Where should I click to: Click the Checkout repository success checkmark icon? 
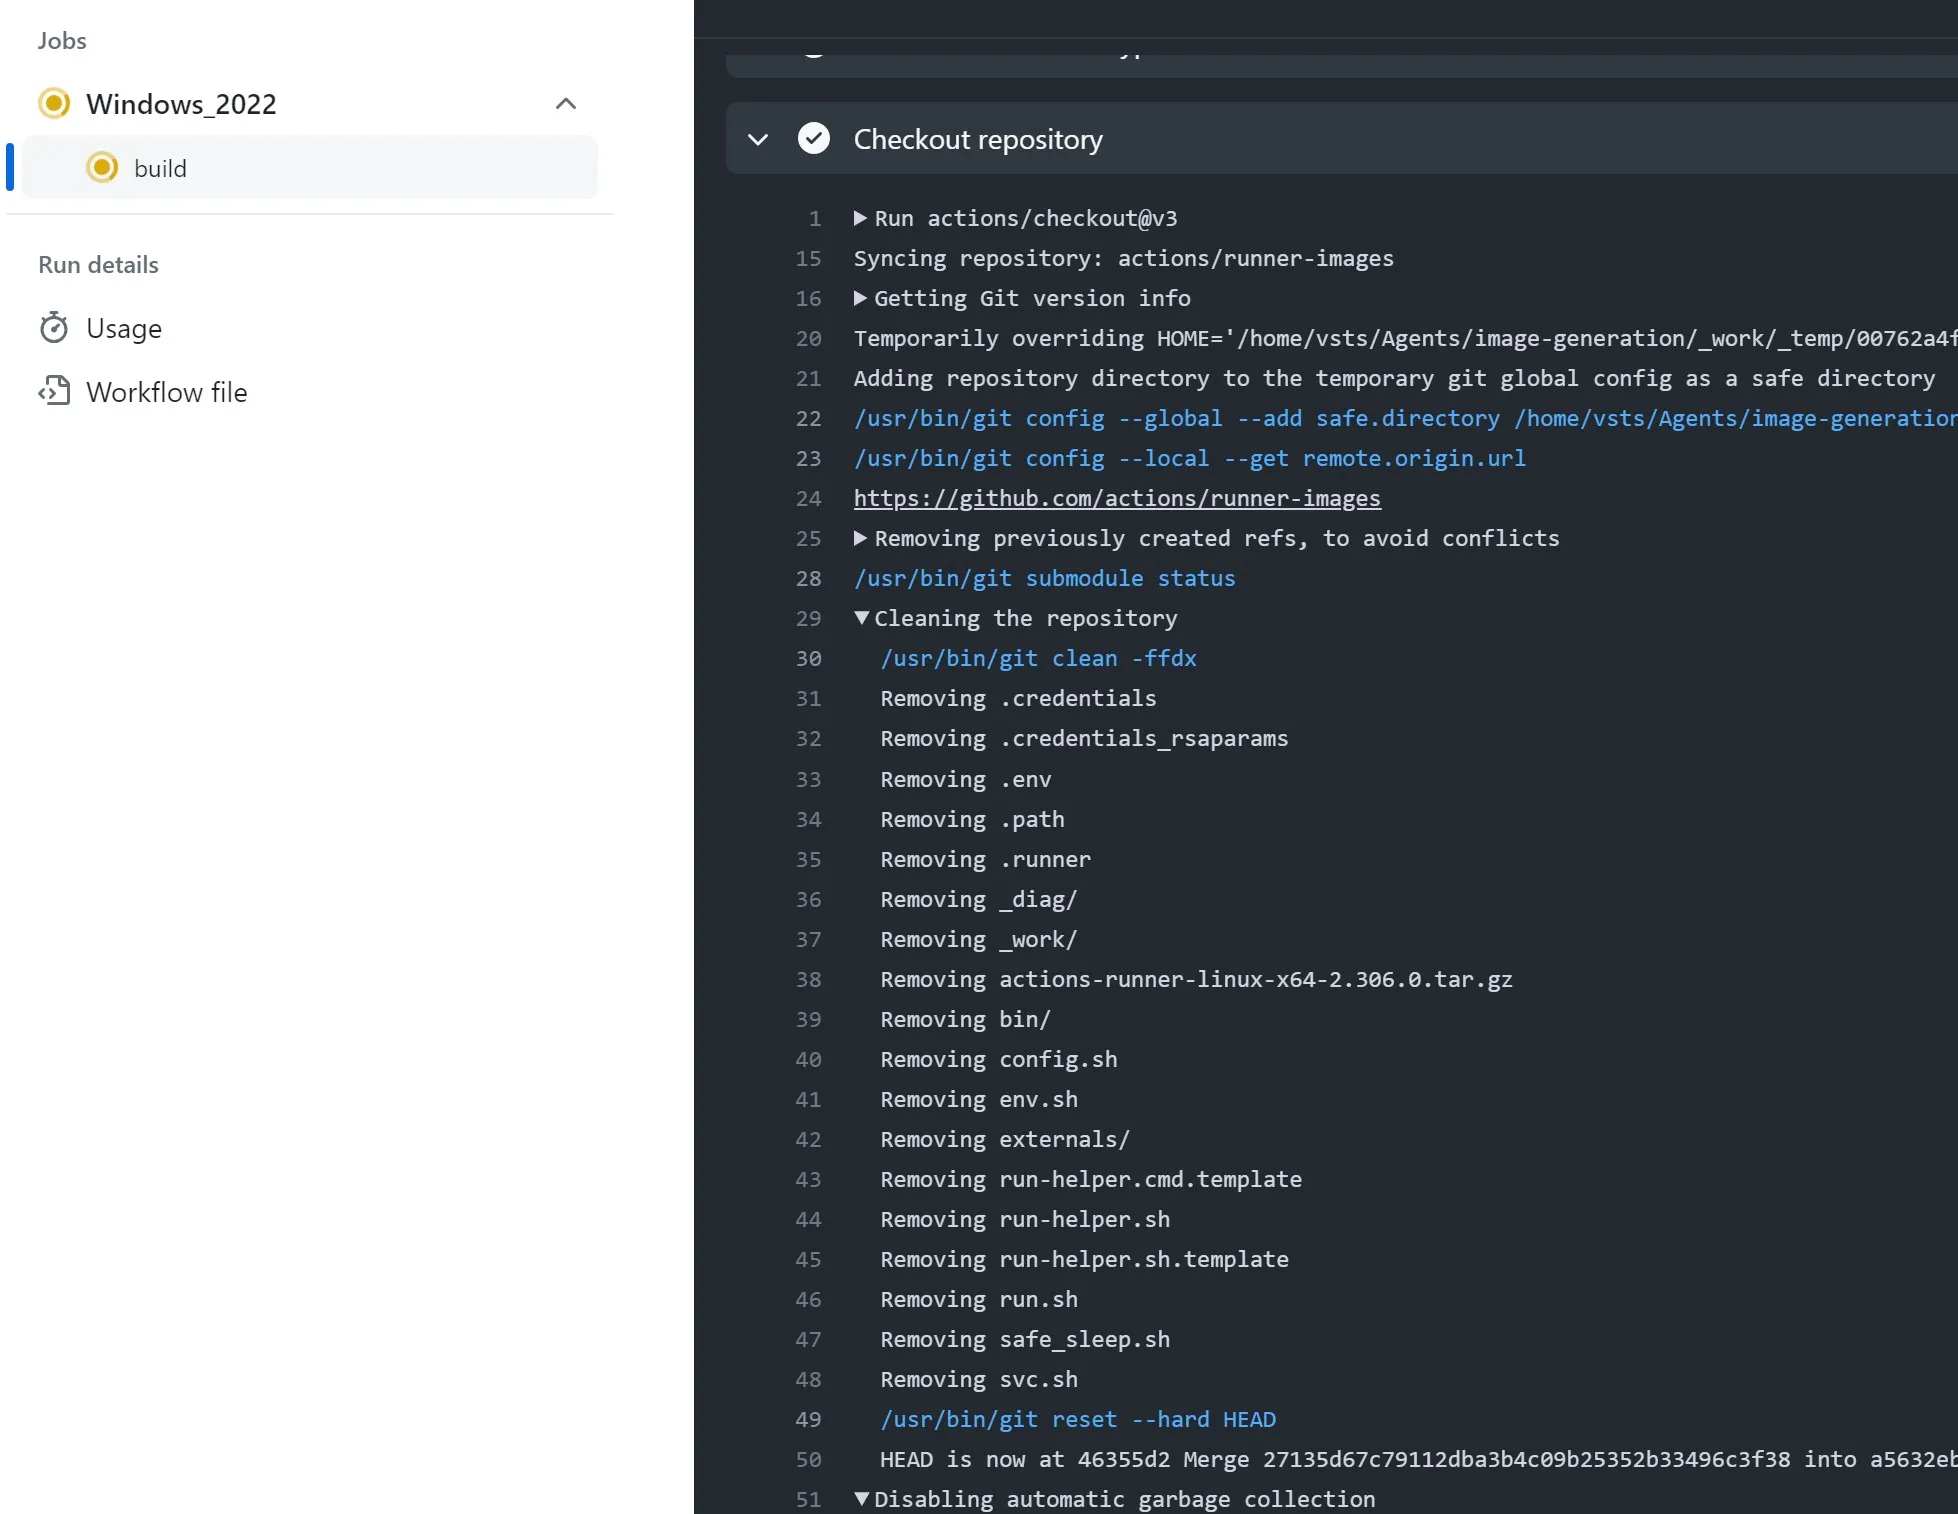(x=814, y=138)
